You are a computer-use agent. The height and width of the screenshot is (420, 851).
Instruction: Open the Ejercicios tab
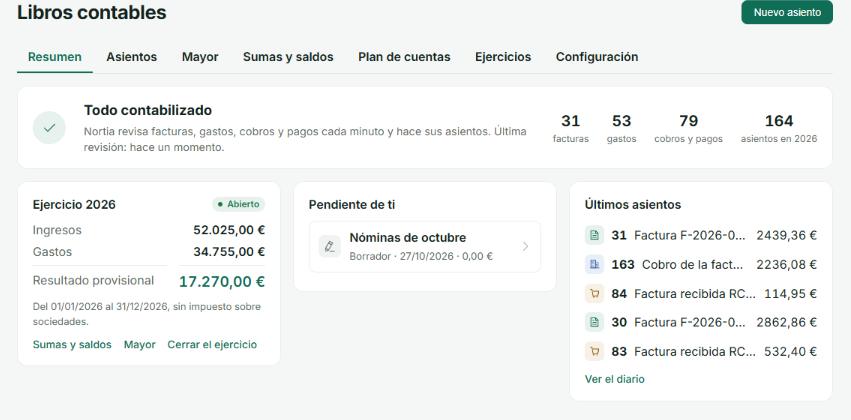point(503,57)
